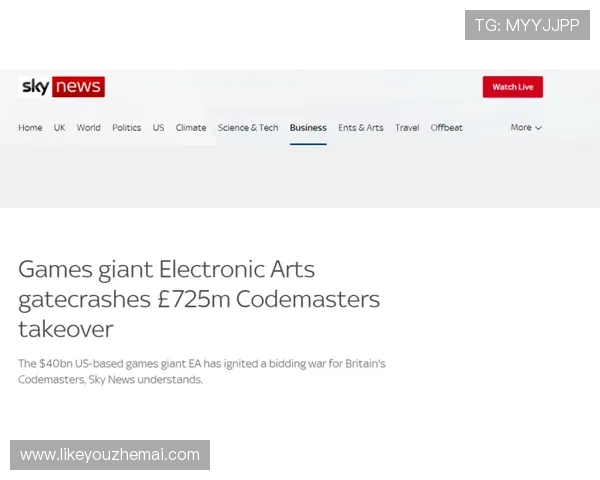Switch to the Ents & Arts section
The height and width of the screenshot is (480, 600).
pyautogui.click(x=361, y=128)
